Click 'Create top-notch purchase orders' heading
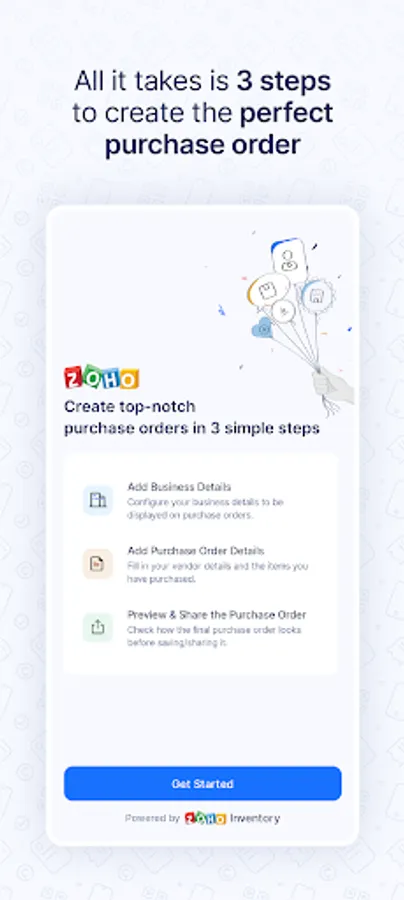Image resolution: width=404 pixels, height=900 pixels. tap(192, 417)
